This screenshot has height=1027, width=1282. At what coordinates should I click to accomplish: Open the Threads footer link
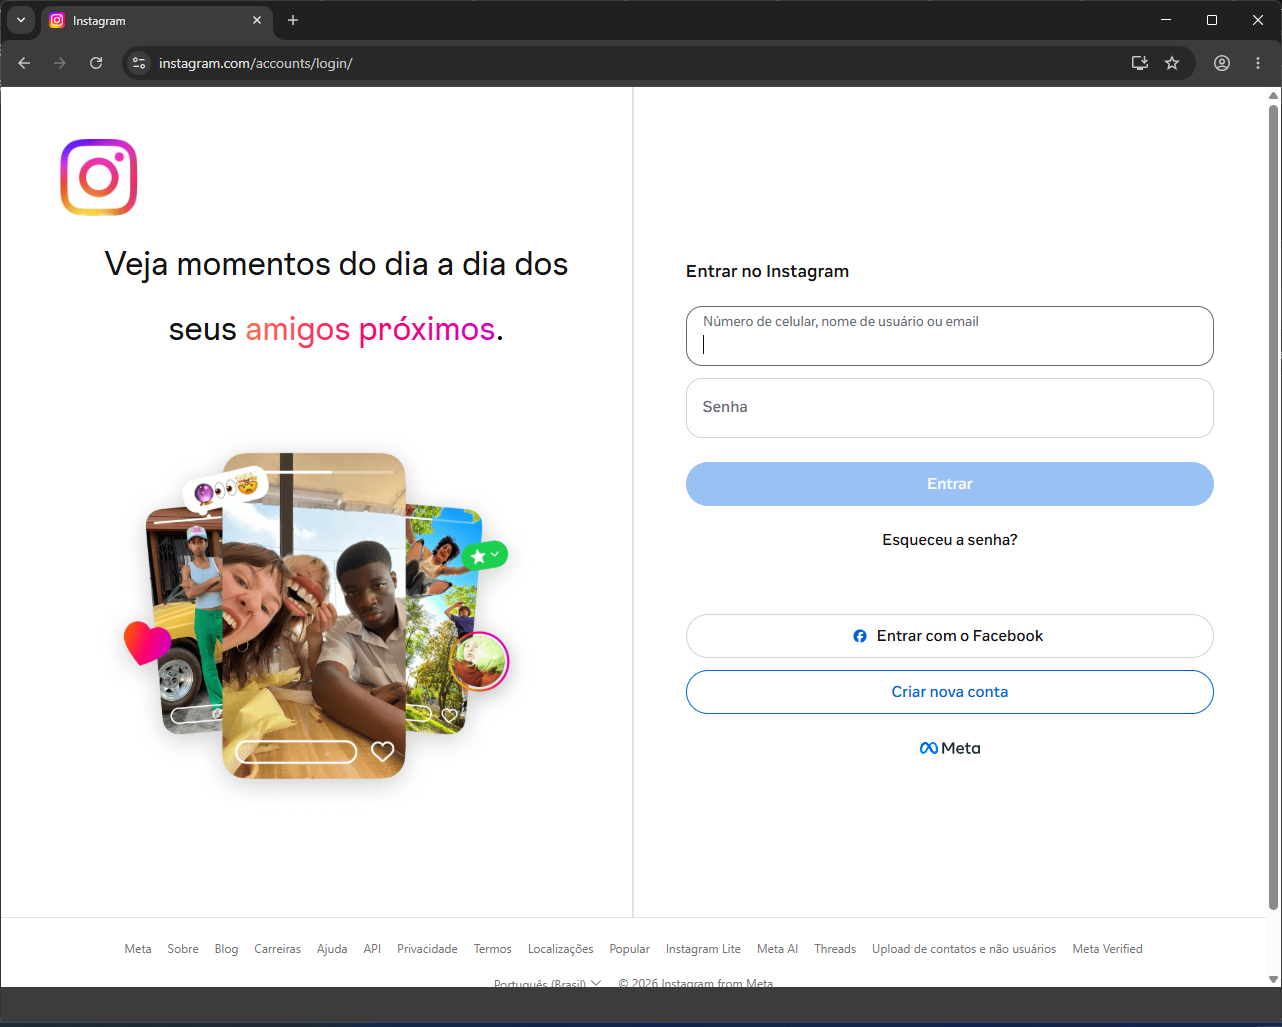click(835, 949)
